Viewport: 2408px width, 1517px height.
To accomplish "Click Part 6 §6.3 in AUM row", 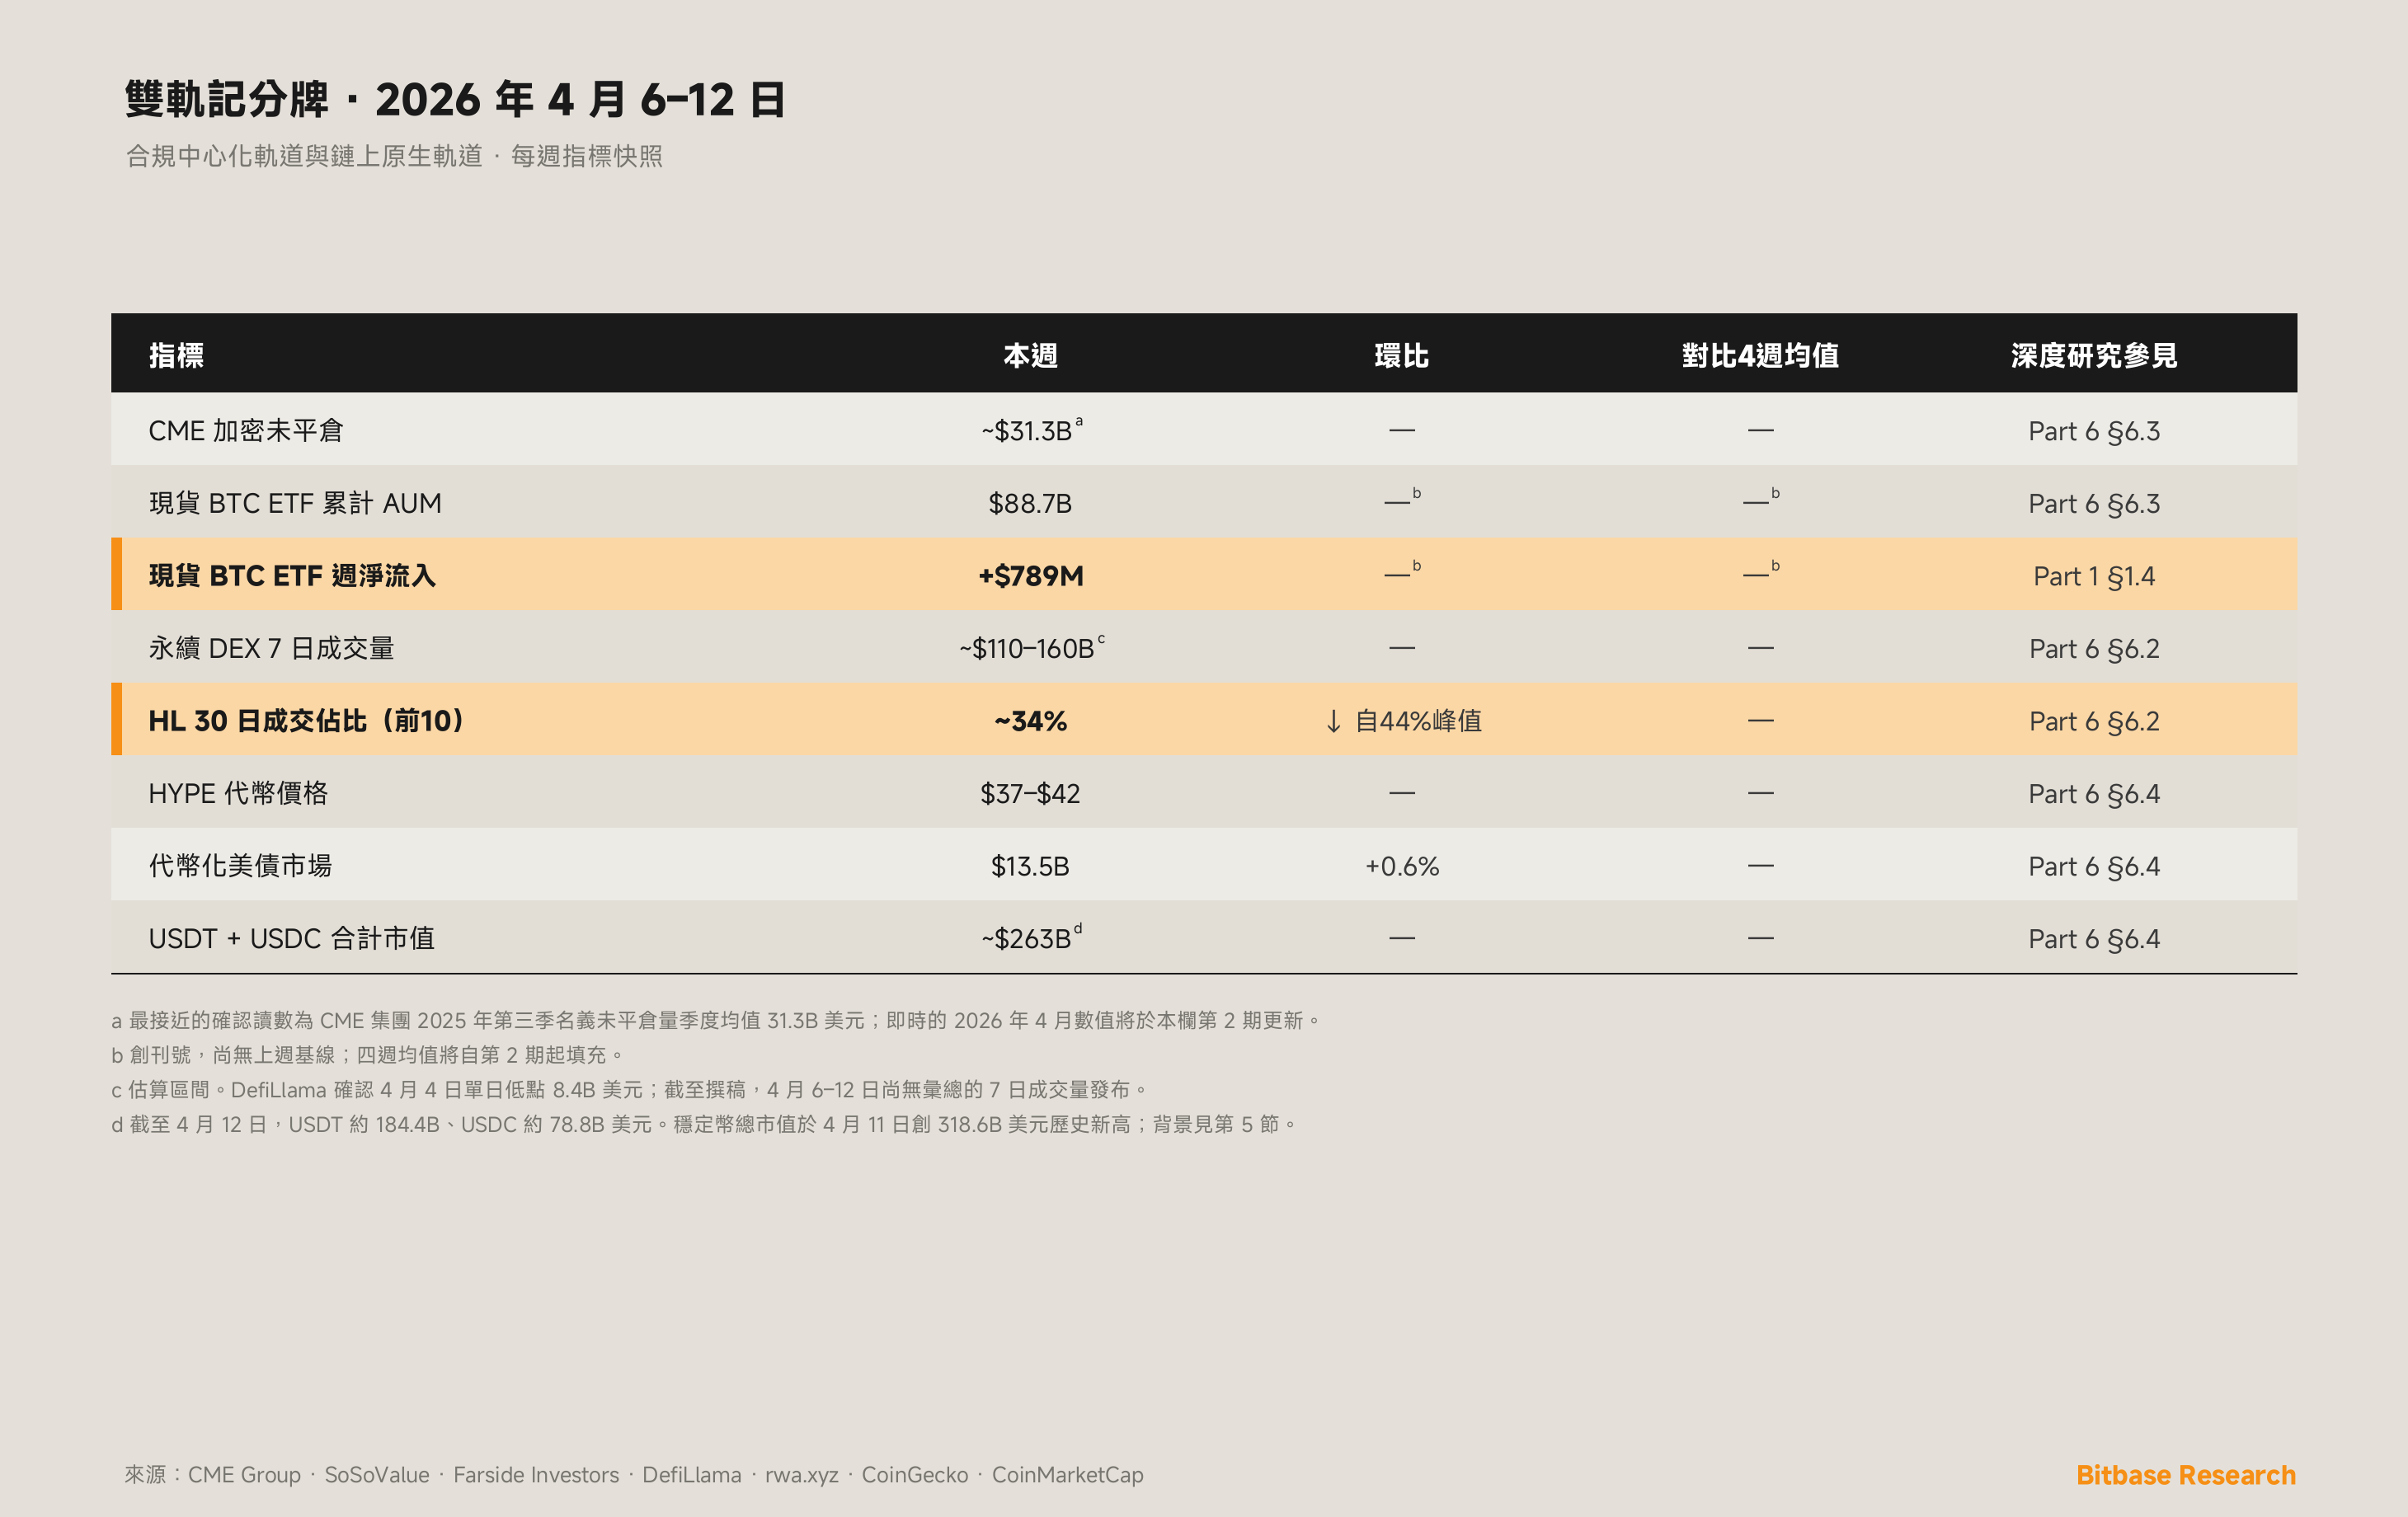I will click(x=2094, y=503).
